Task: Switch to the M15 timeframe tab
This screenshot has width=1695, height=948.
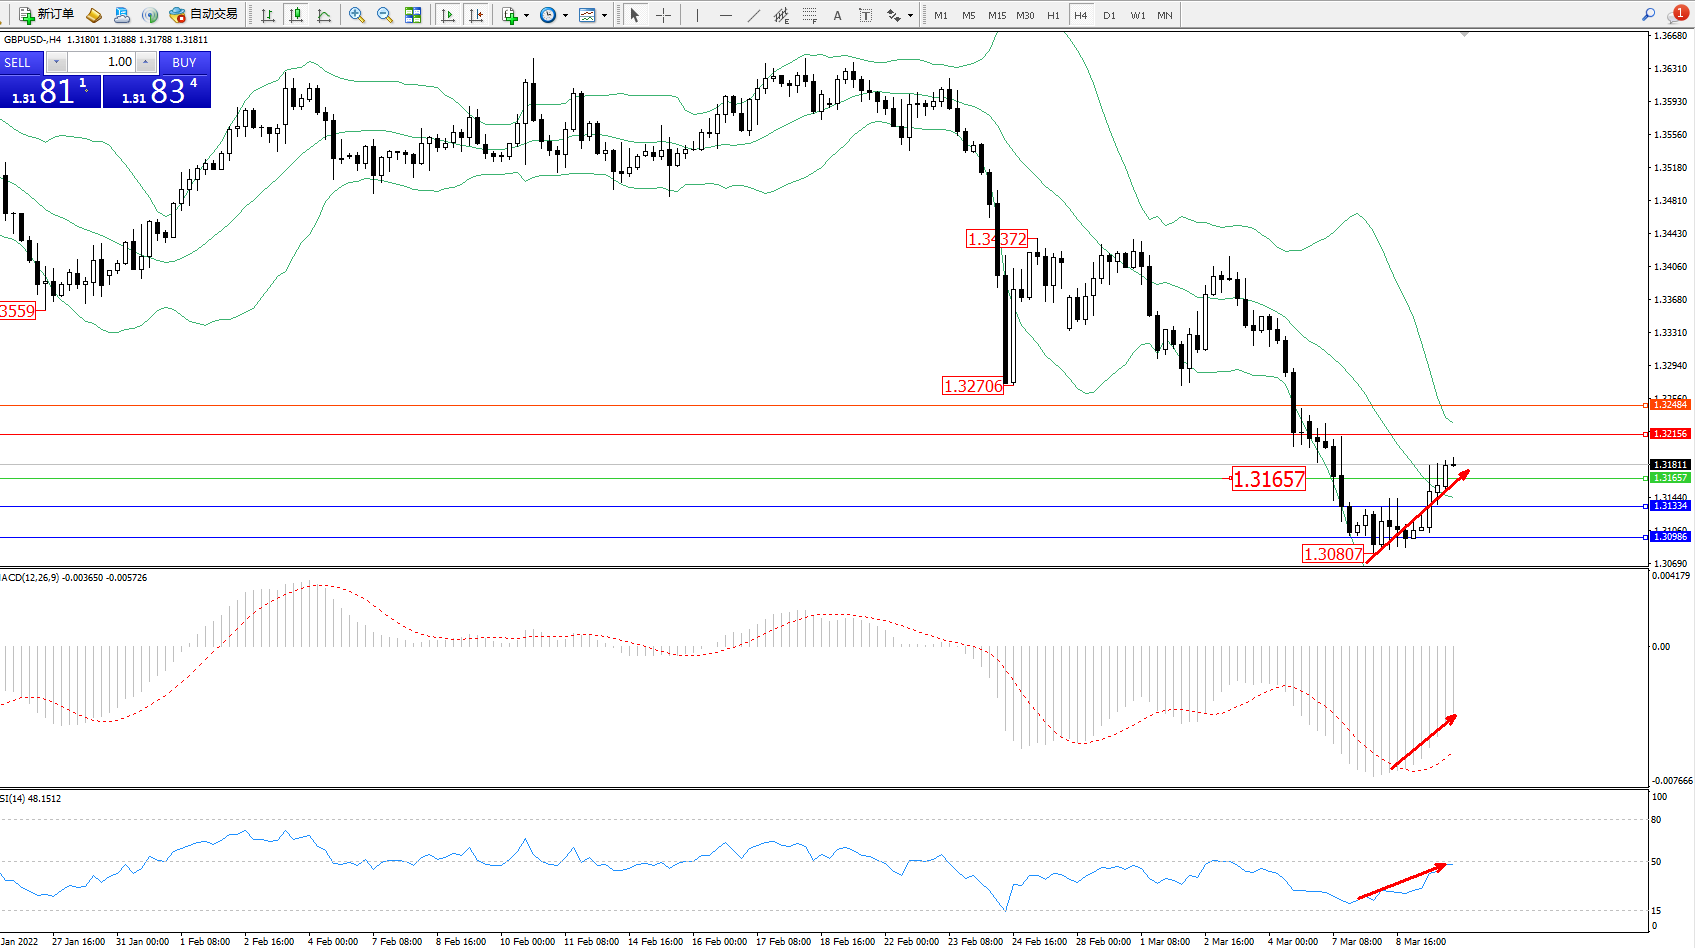Action: 997,15
